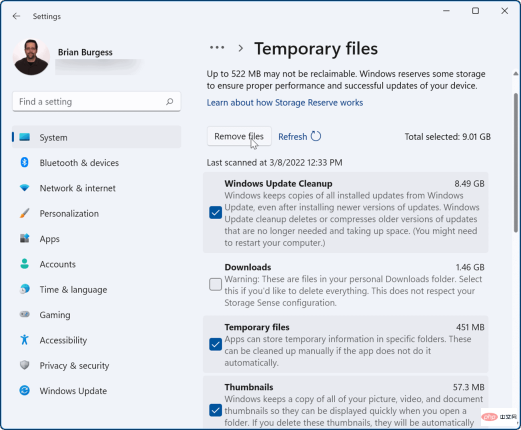
Task: Click the 1.46 GB size value
Action: click(470, 267)
